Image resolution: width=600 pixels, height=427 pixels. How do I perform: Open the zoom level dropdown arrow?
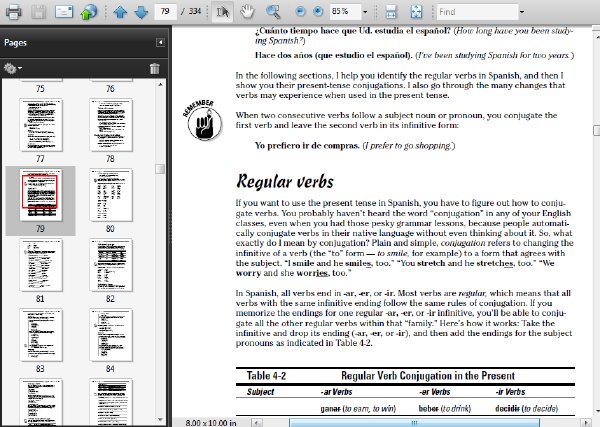point(365,12)
